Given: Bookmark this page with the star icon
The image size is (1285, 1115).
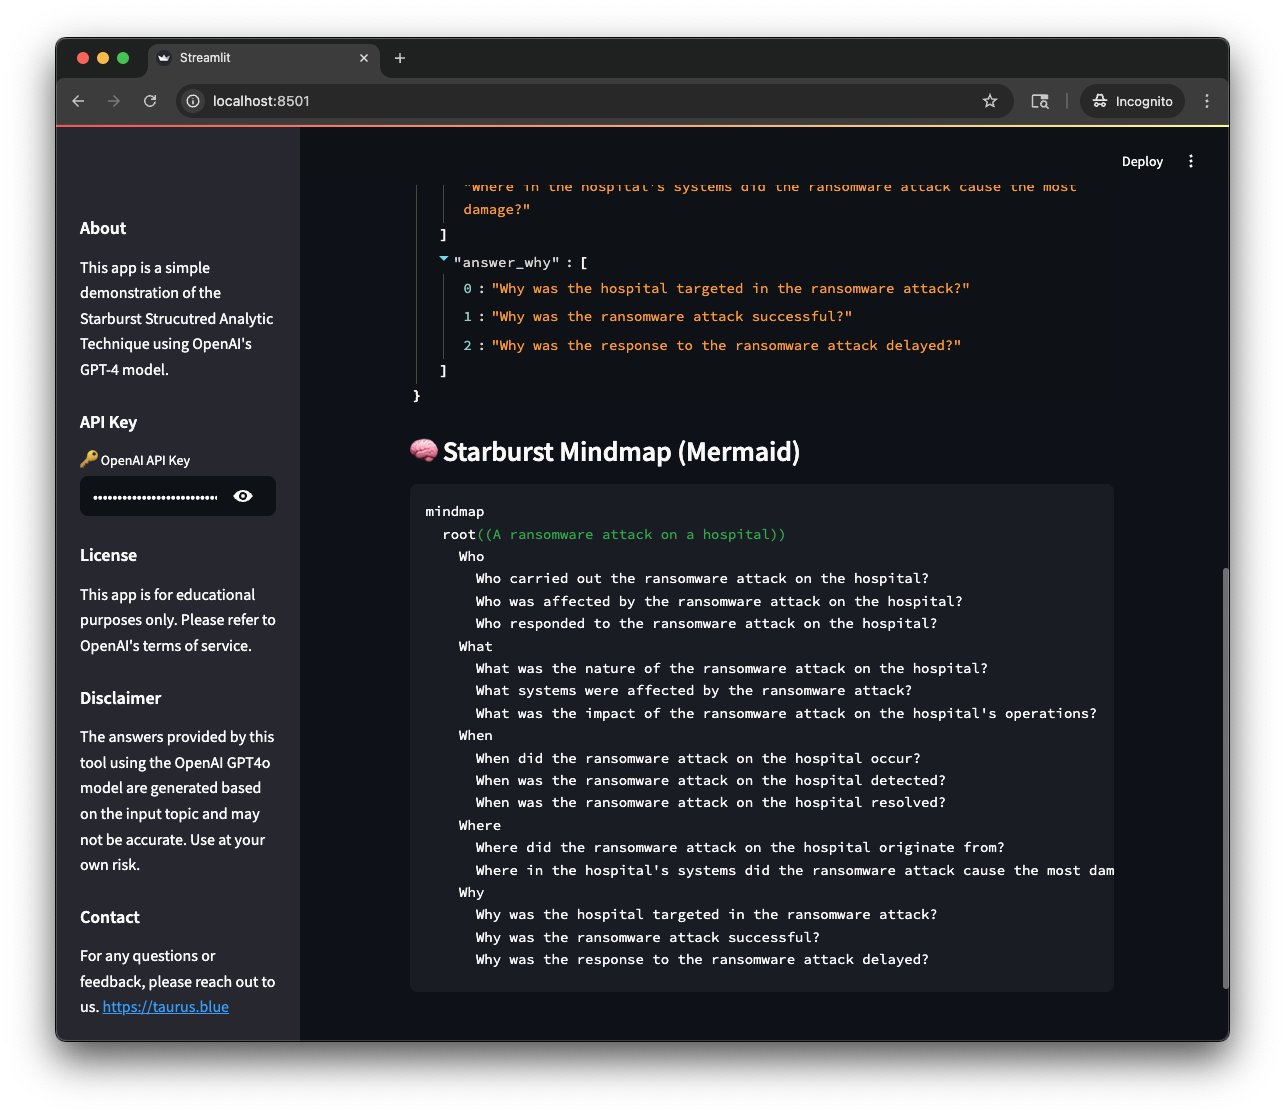Looking at the screenshot, I should point(990,101).
